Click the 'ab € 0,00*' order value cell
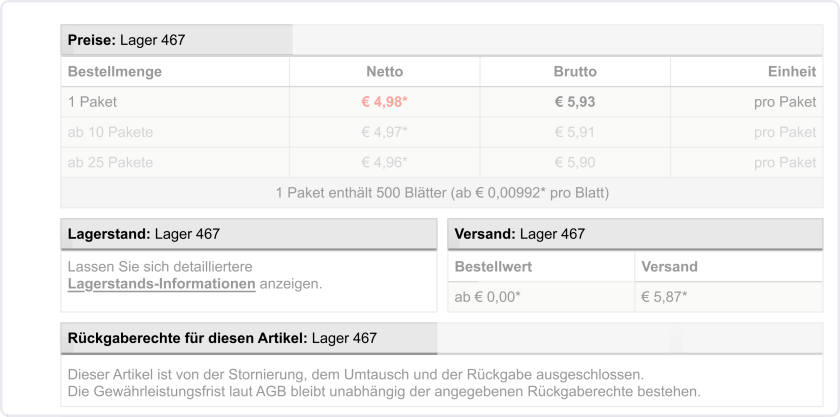The image size is (840, 417). [x=487, y=296]
